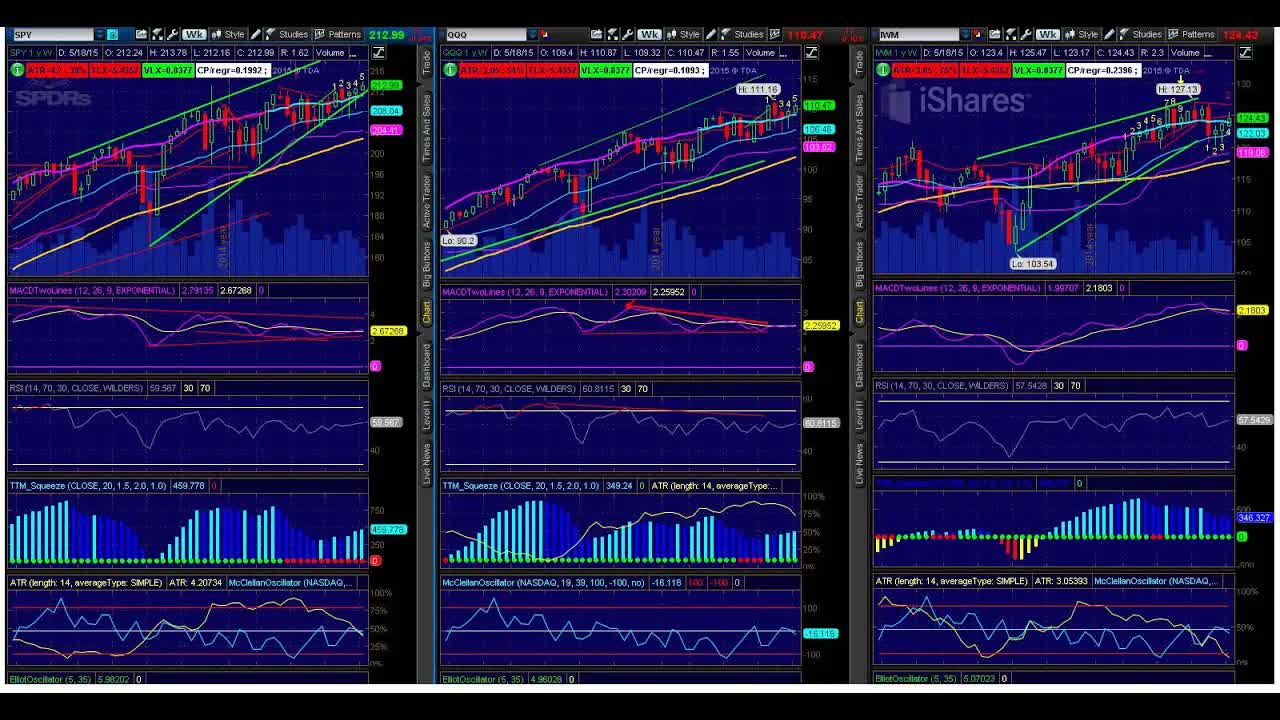Open Patterns on the SPY chart
1280x720 pixels.
click(338, 34)
